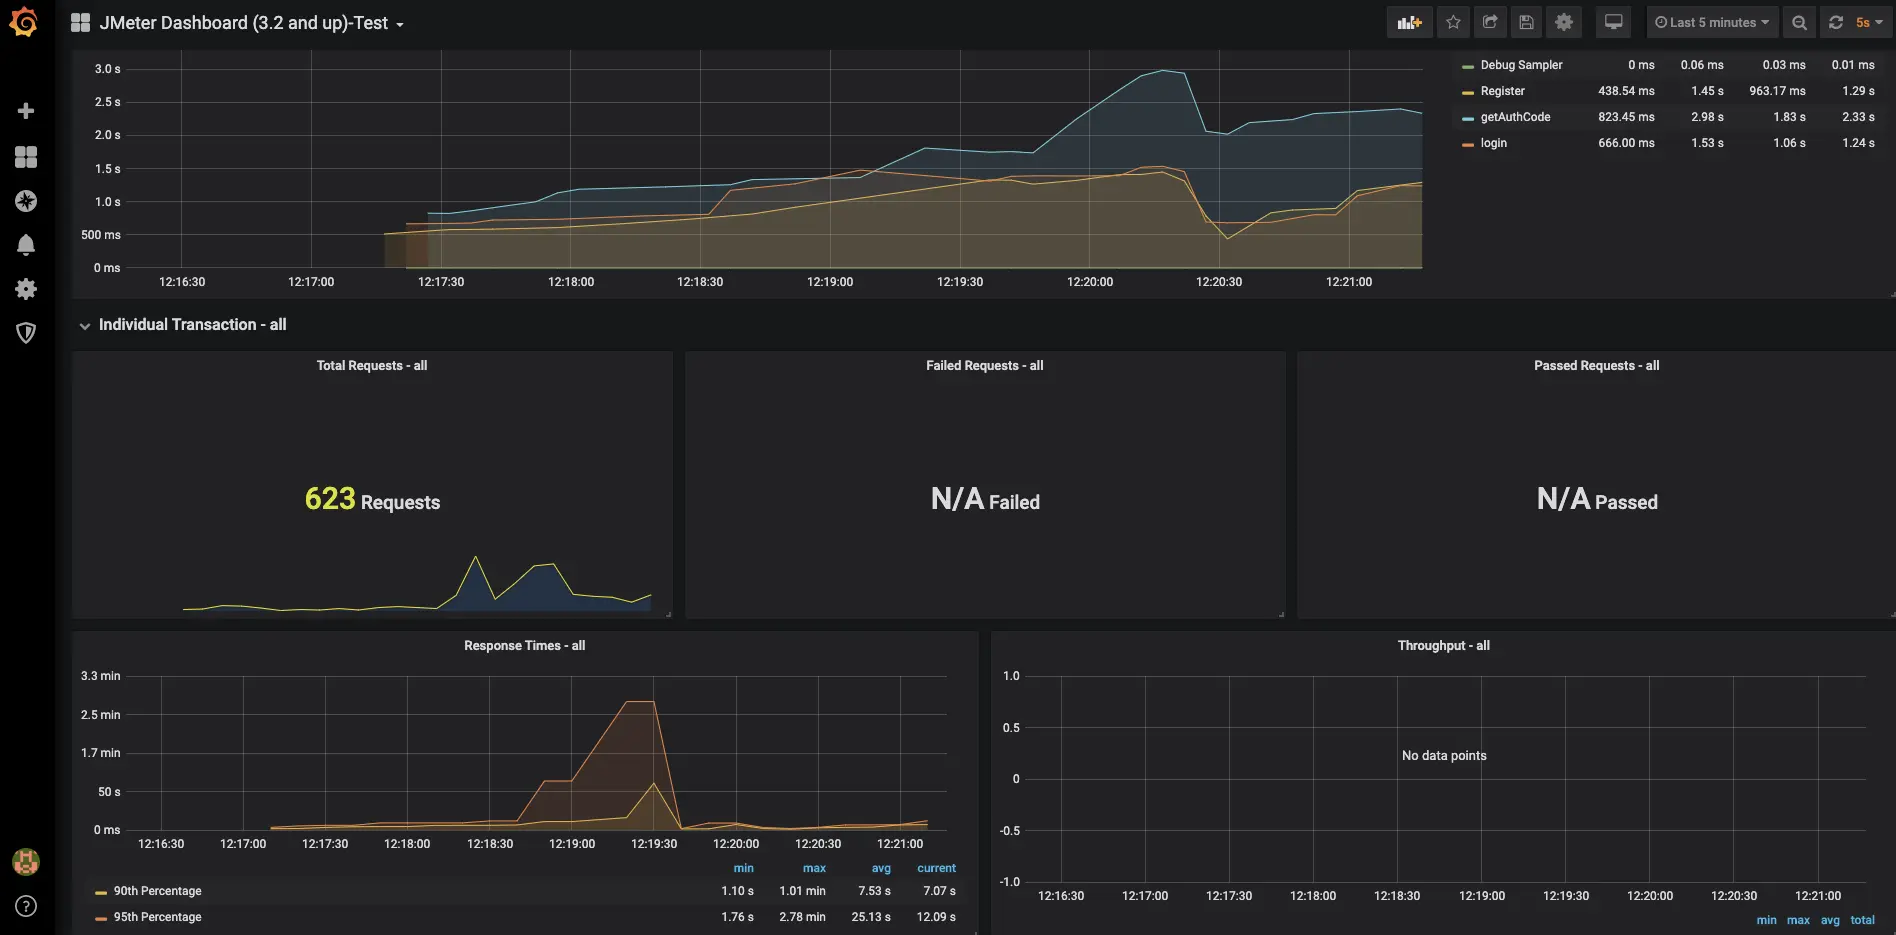The width and height of the screenshot is (1896, 935).
Task: Click the login 666.00 ms value
Action: pyautogui.click(x=1626, y=143)
